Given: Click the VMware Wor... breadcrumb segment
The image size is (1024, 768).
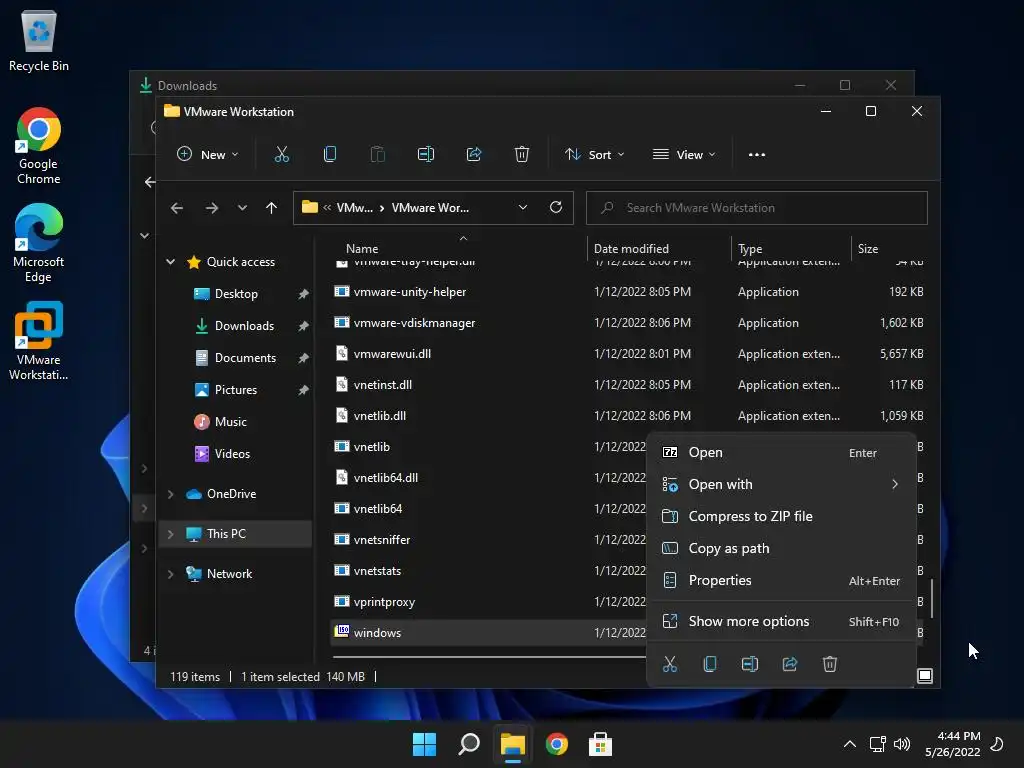Looking at the screenshot, I should (430, 208).
